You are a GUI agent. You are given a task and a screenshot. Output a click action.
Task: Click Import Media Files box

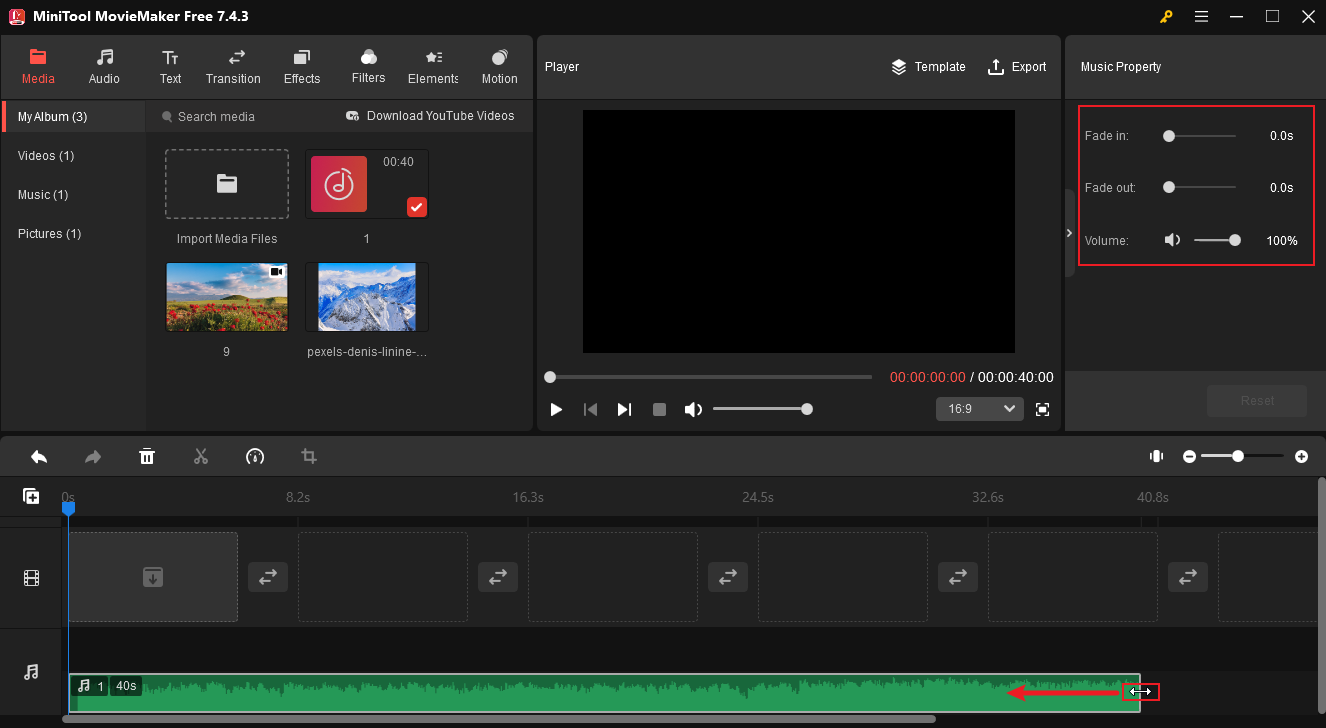(x=227, y=184)
